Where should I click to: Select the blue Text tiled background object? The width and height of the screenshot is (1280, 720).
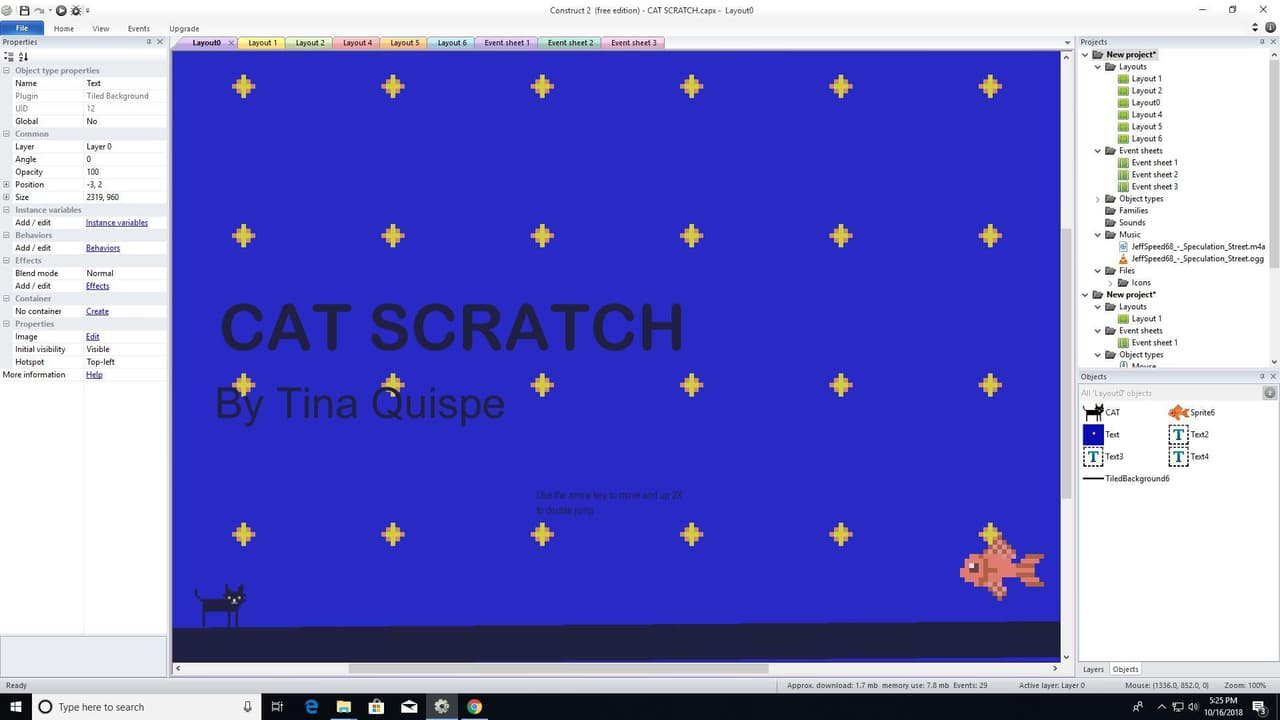pos(1101,434)
